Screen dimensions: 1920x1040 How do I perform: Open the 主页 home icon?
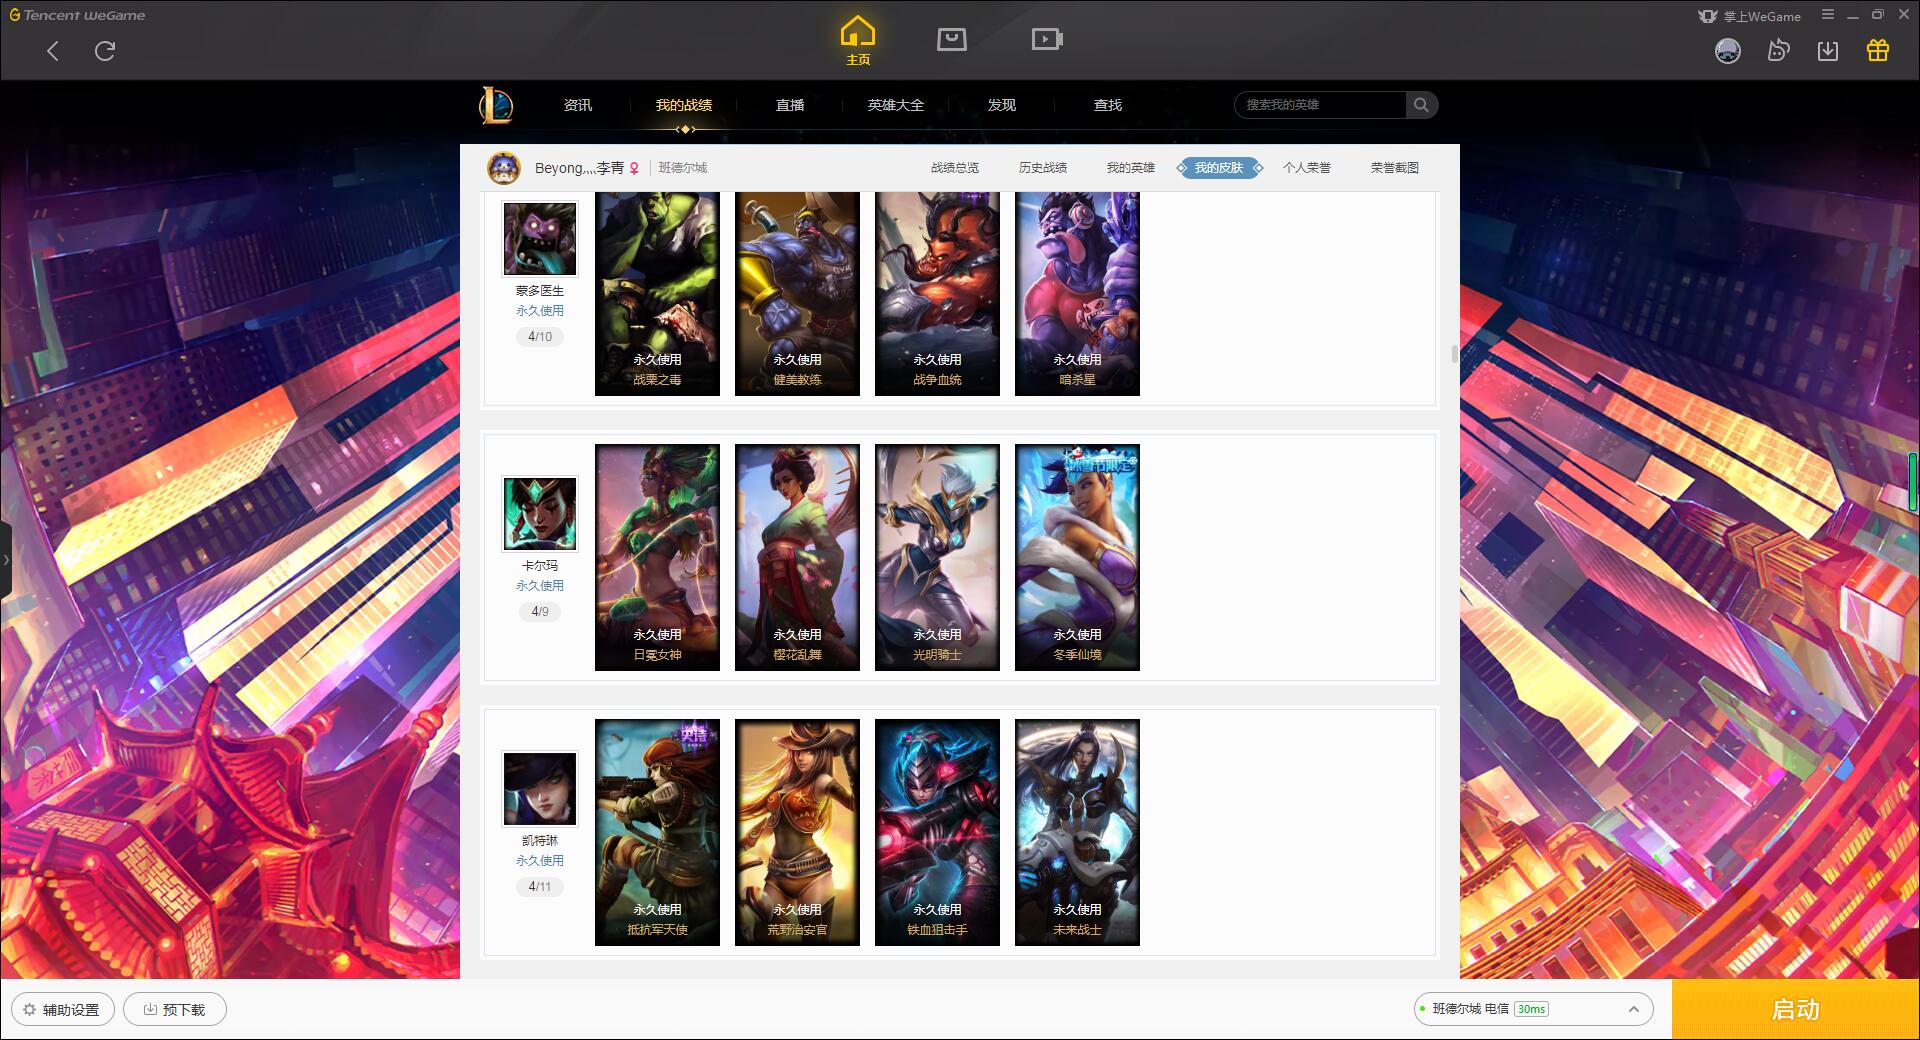858,41
